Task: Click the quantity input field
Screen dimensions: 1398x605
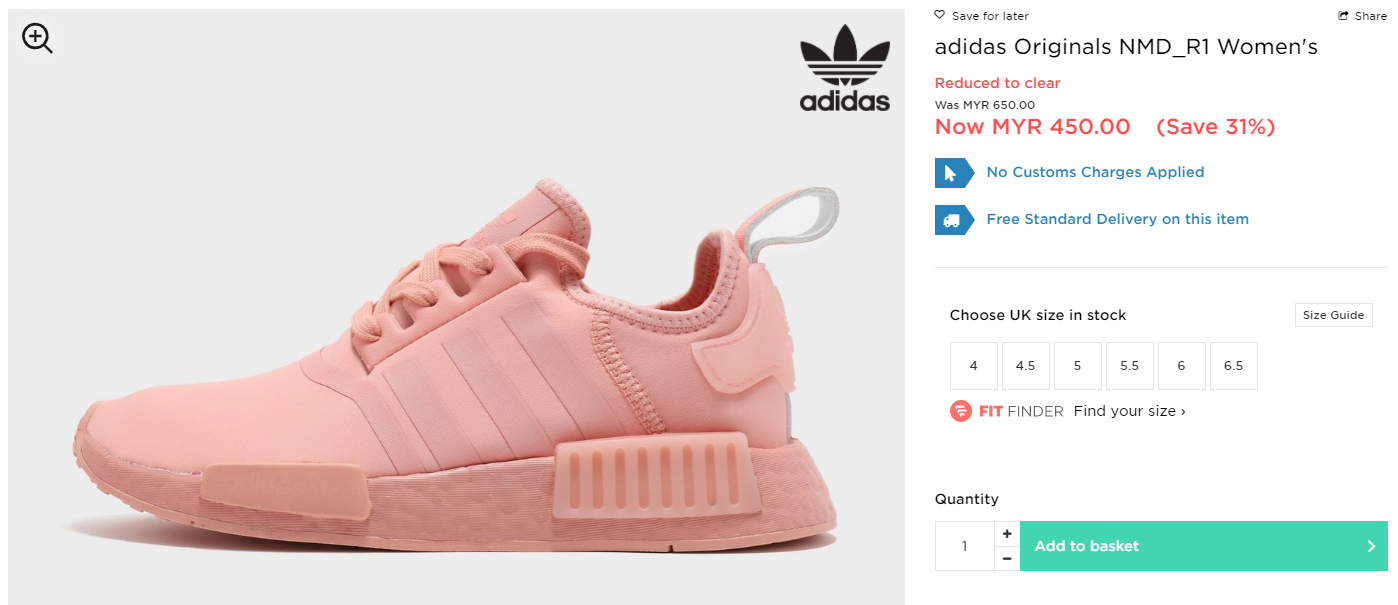Action: coord(965,546)
